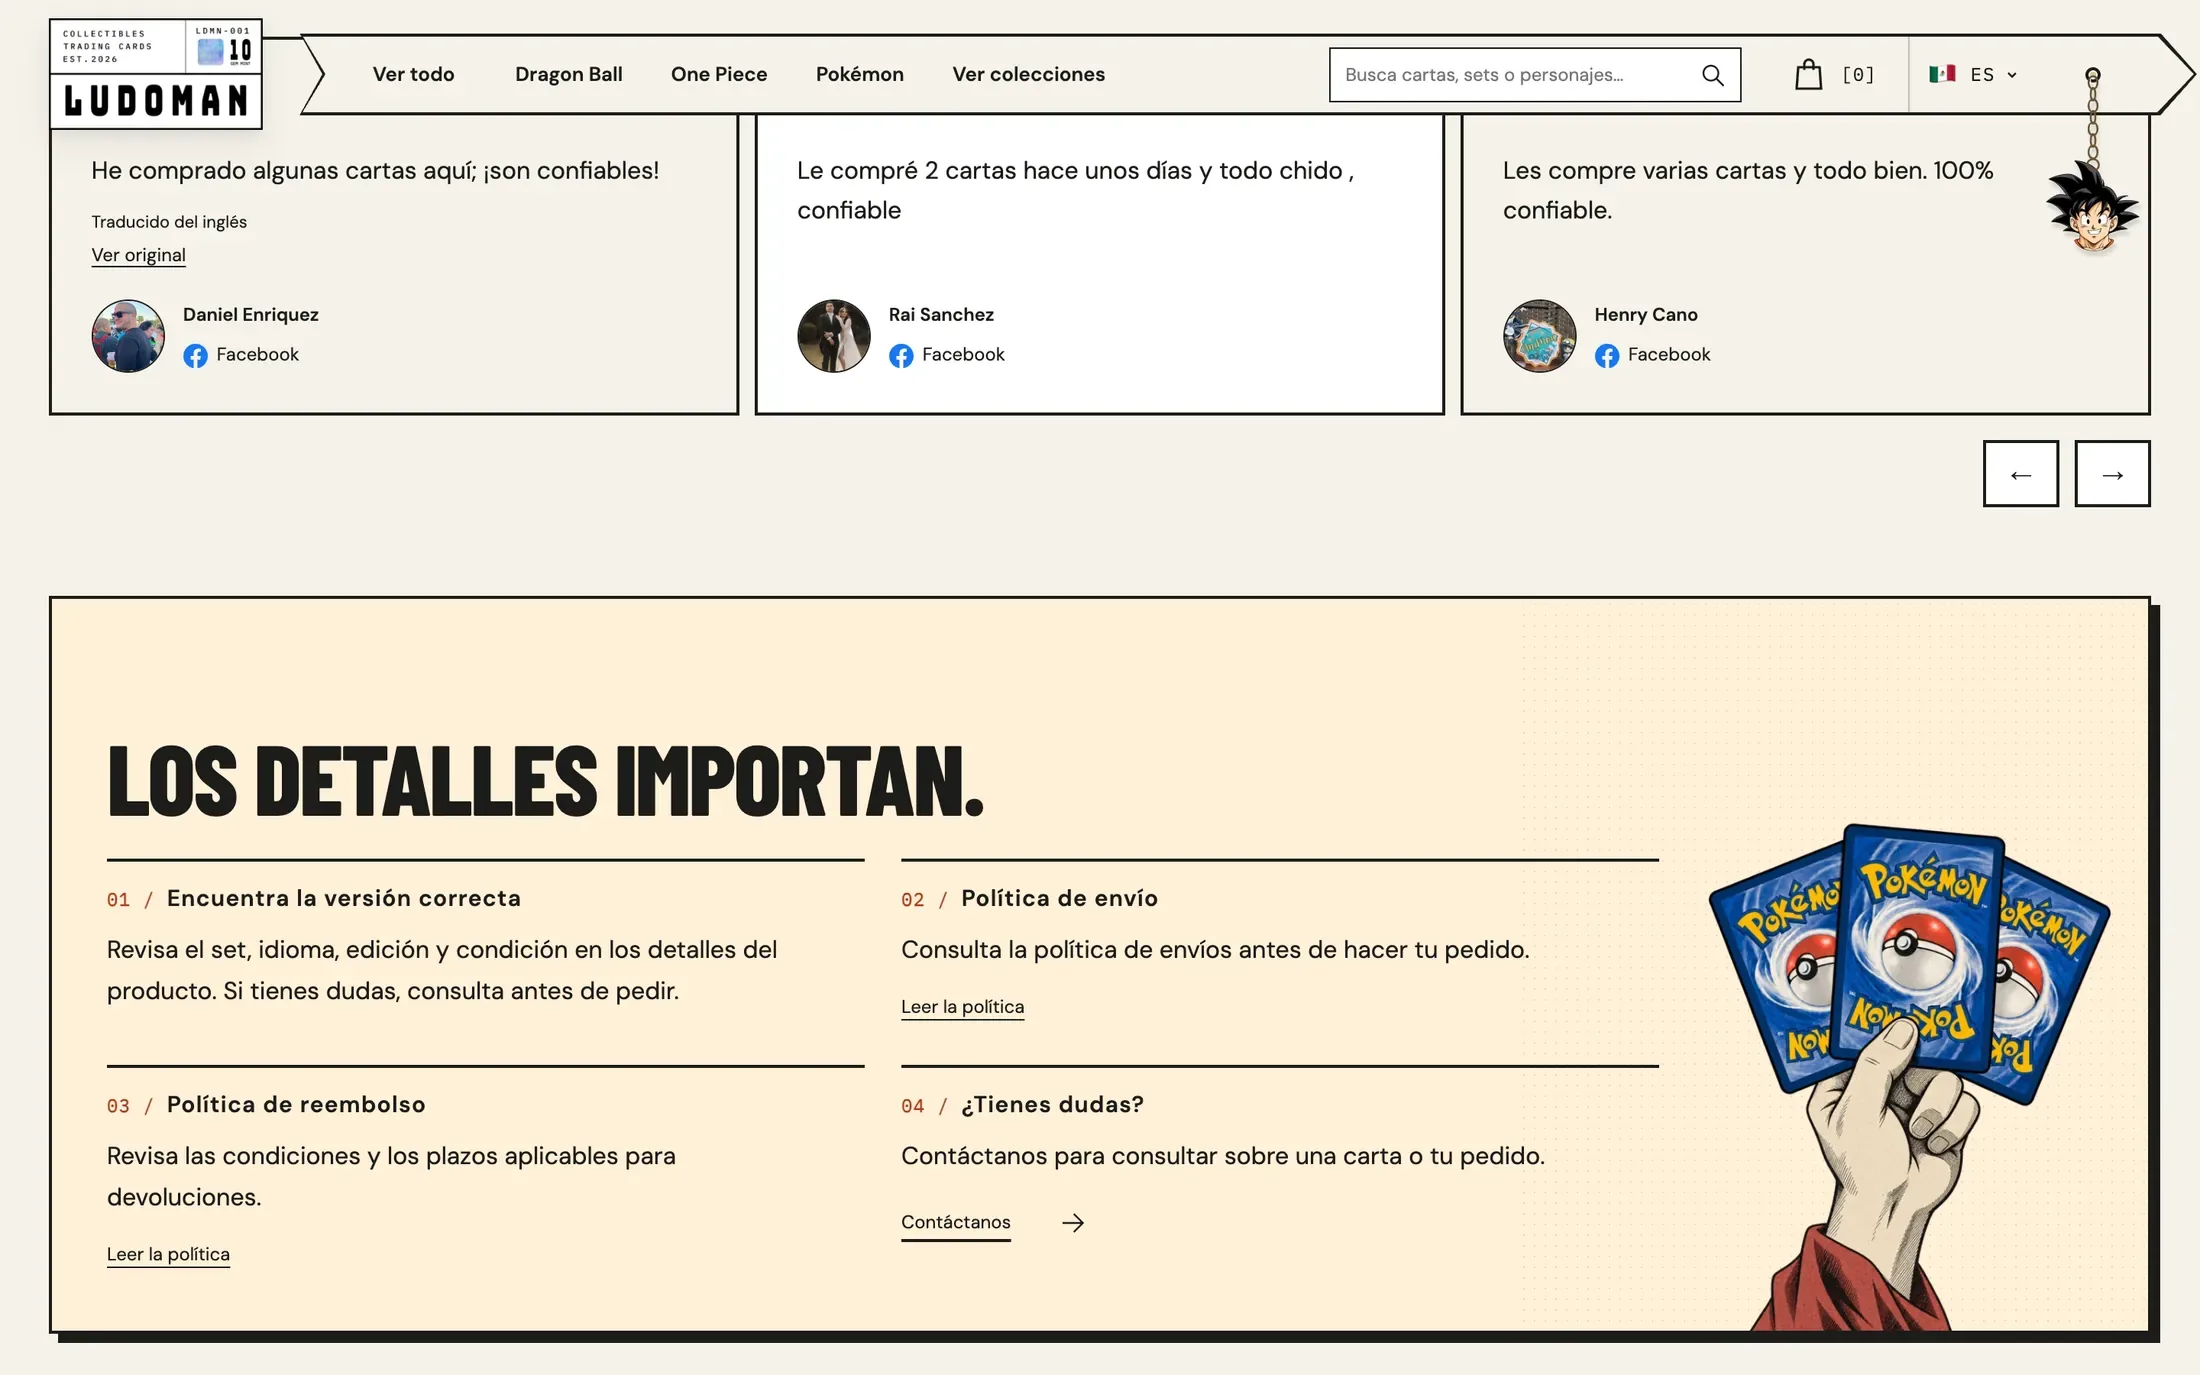The image size is (2200, 1375).
Task: Open the Dragon Ball menu item
Action: point(569,74)
